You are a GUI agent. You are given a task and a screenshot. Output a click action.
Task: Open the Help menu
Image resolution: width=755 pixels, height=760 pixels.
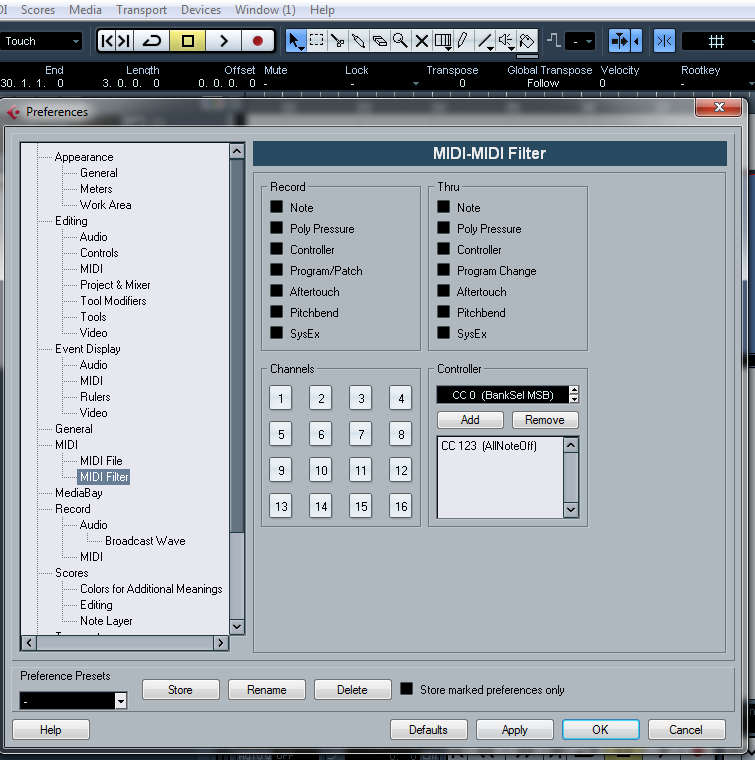pyautogui.click(x=322, y=10)
